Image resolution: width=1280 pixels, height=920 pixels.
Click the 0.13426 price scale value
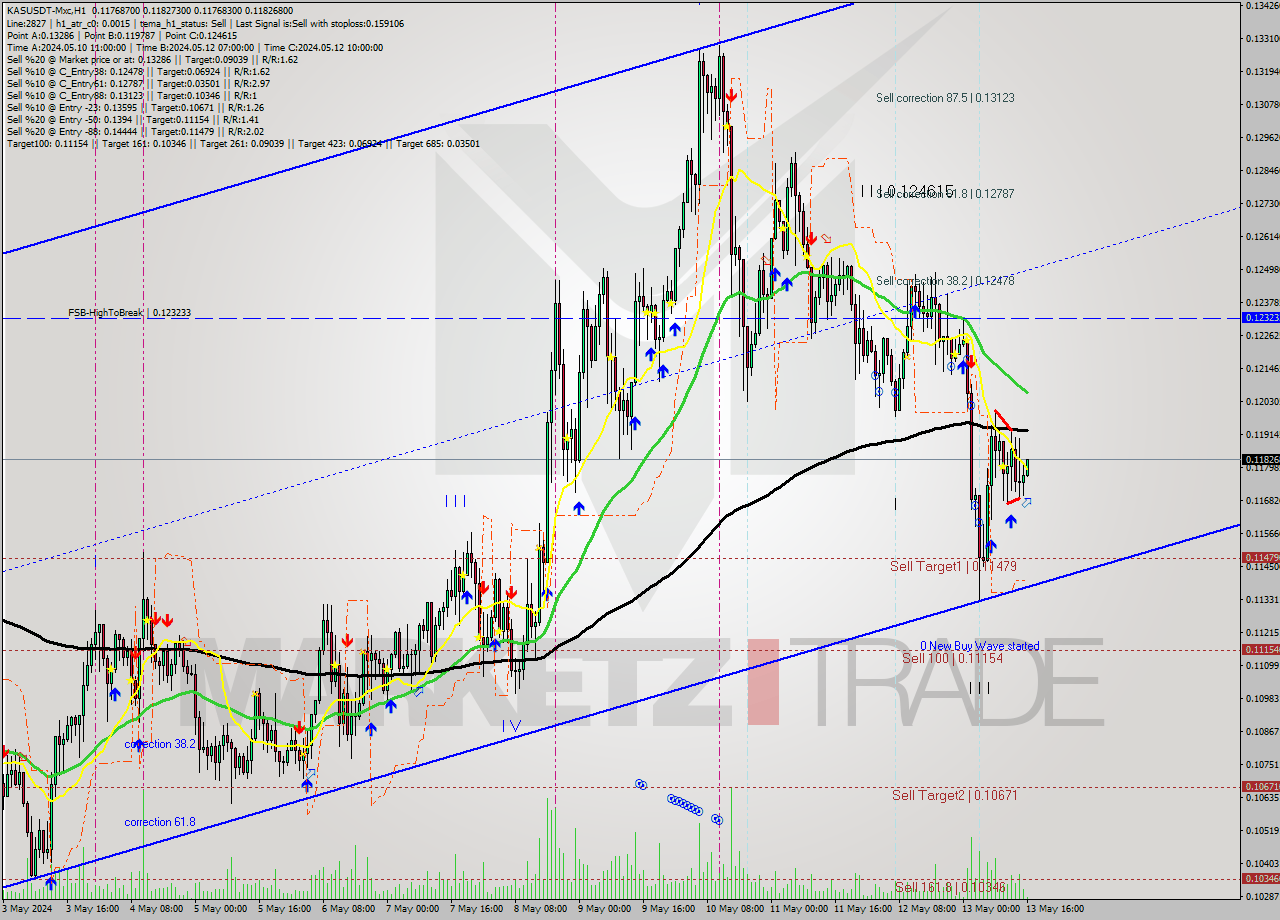click(1262, 5)
